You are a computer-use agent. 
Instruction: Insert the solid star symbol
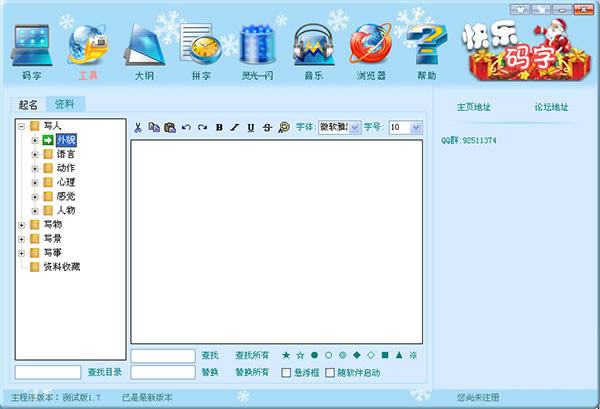click(286, 355)
